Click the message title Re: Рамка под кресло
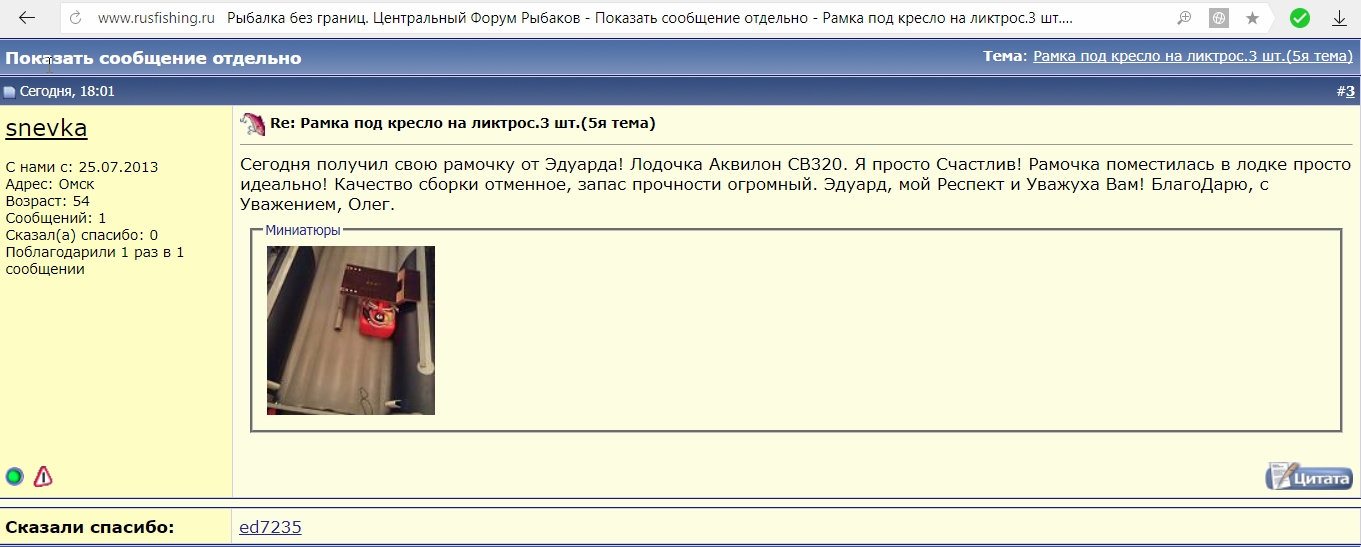 tap(462, 124)
